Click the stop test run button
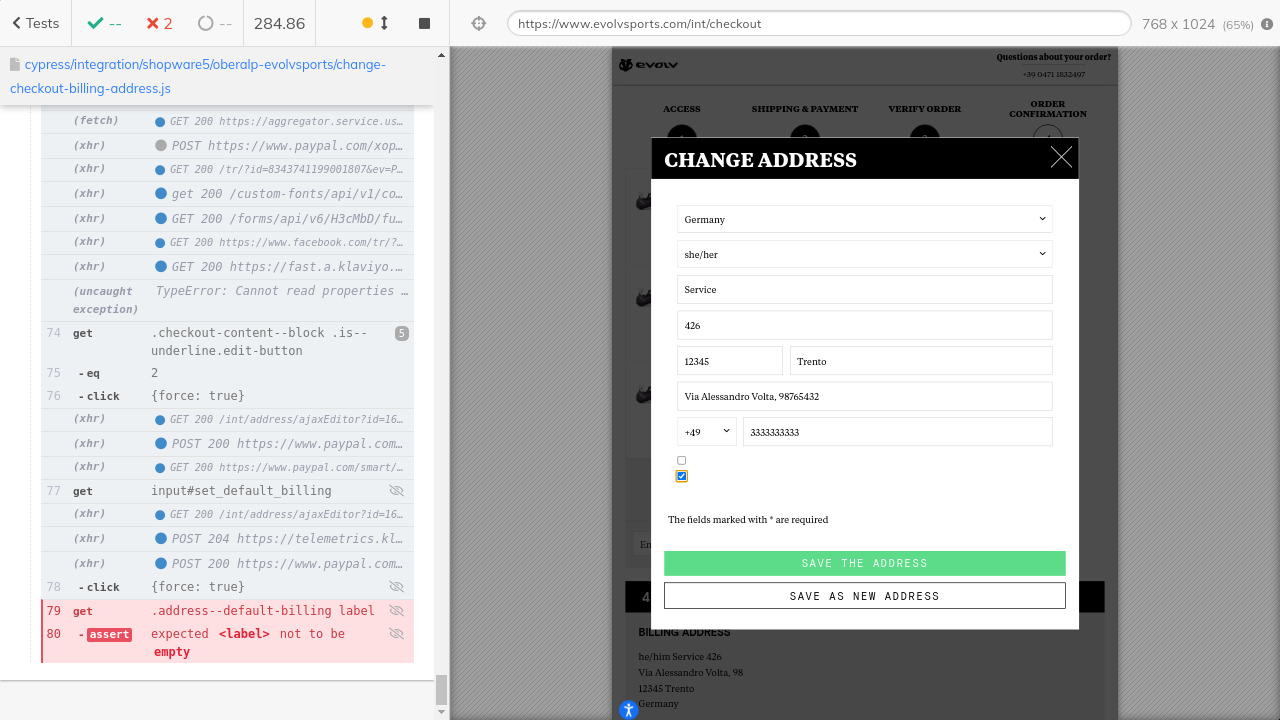The image size is (1280, 720). point(424,23)
